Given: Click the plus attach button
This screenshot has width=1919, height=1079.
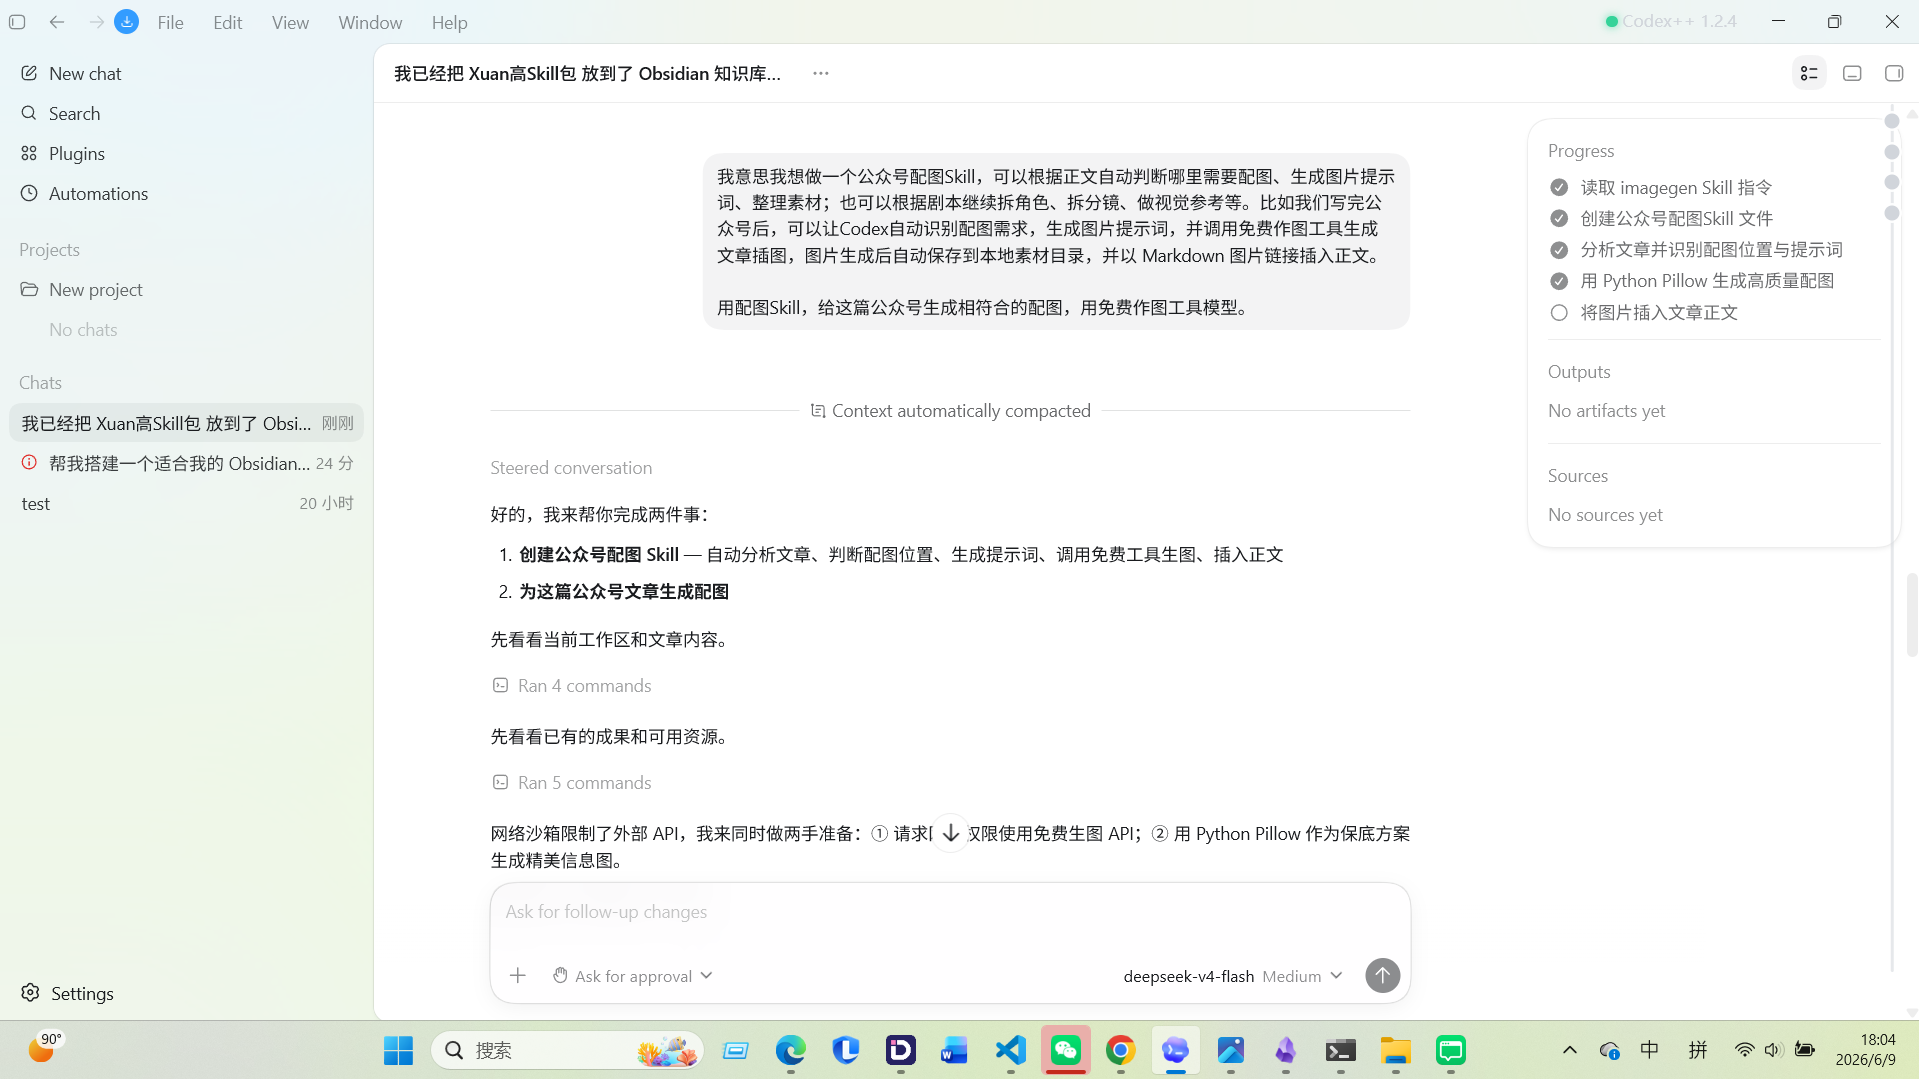Looking at the screenshot, I should click(x=517, y=975).
